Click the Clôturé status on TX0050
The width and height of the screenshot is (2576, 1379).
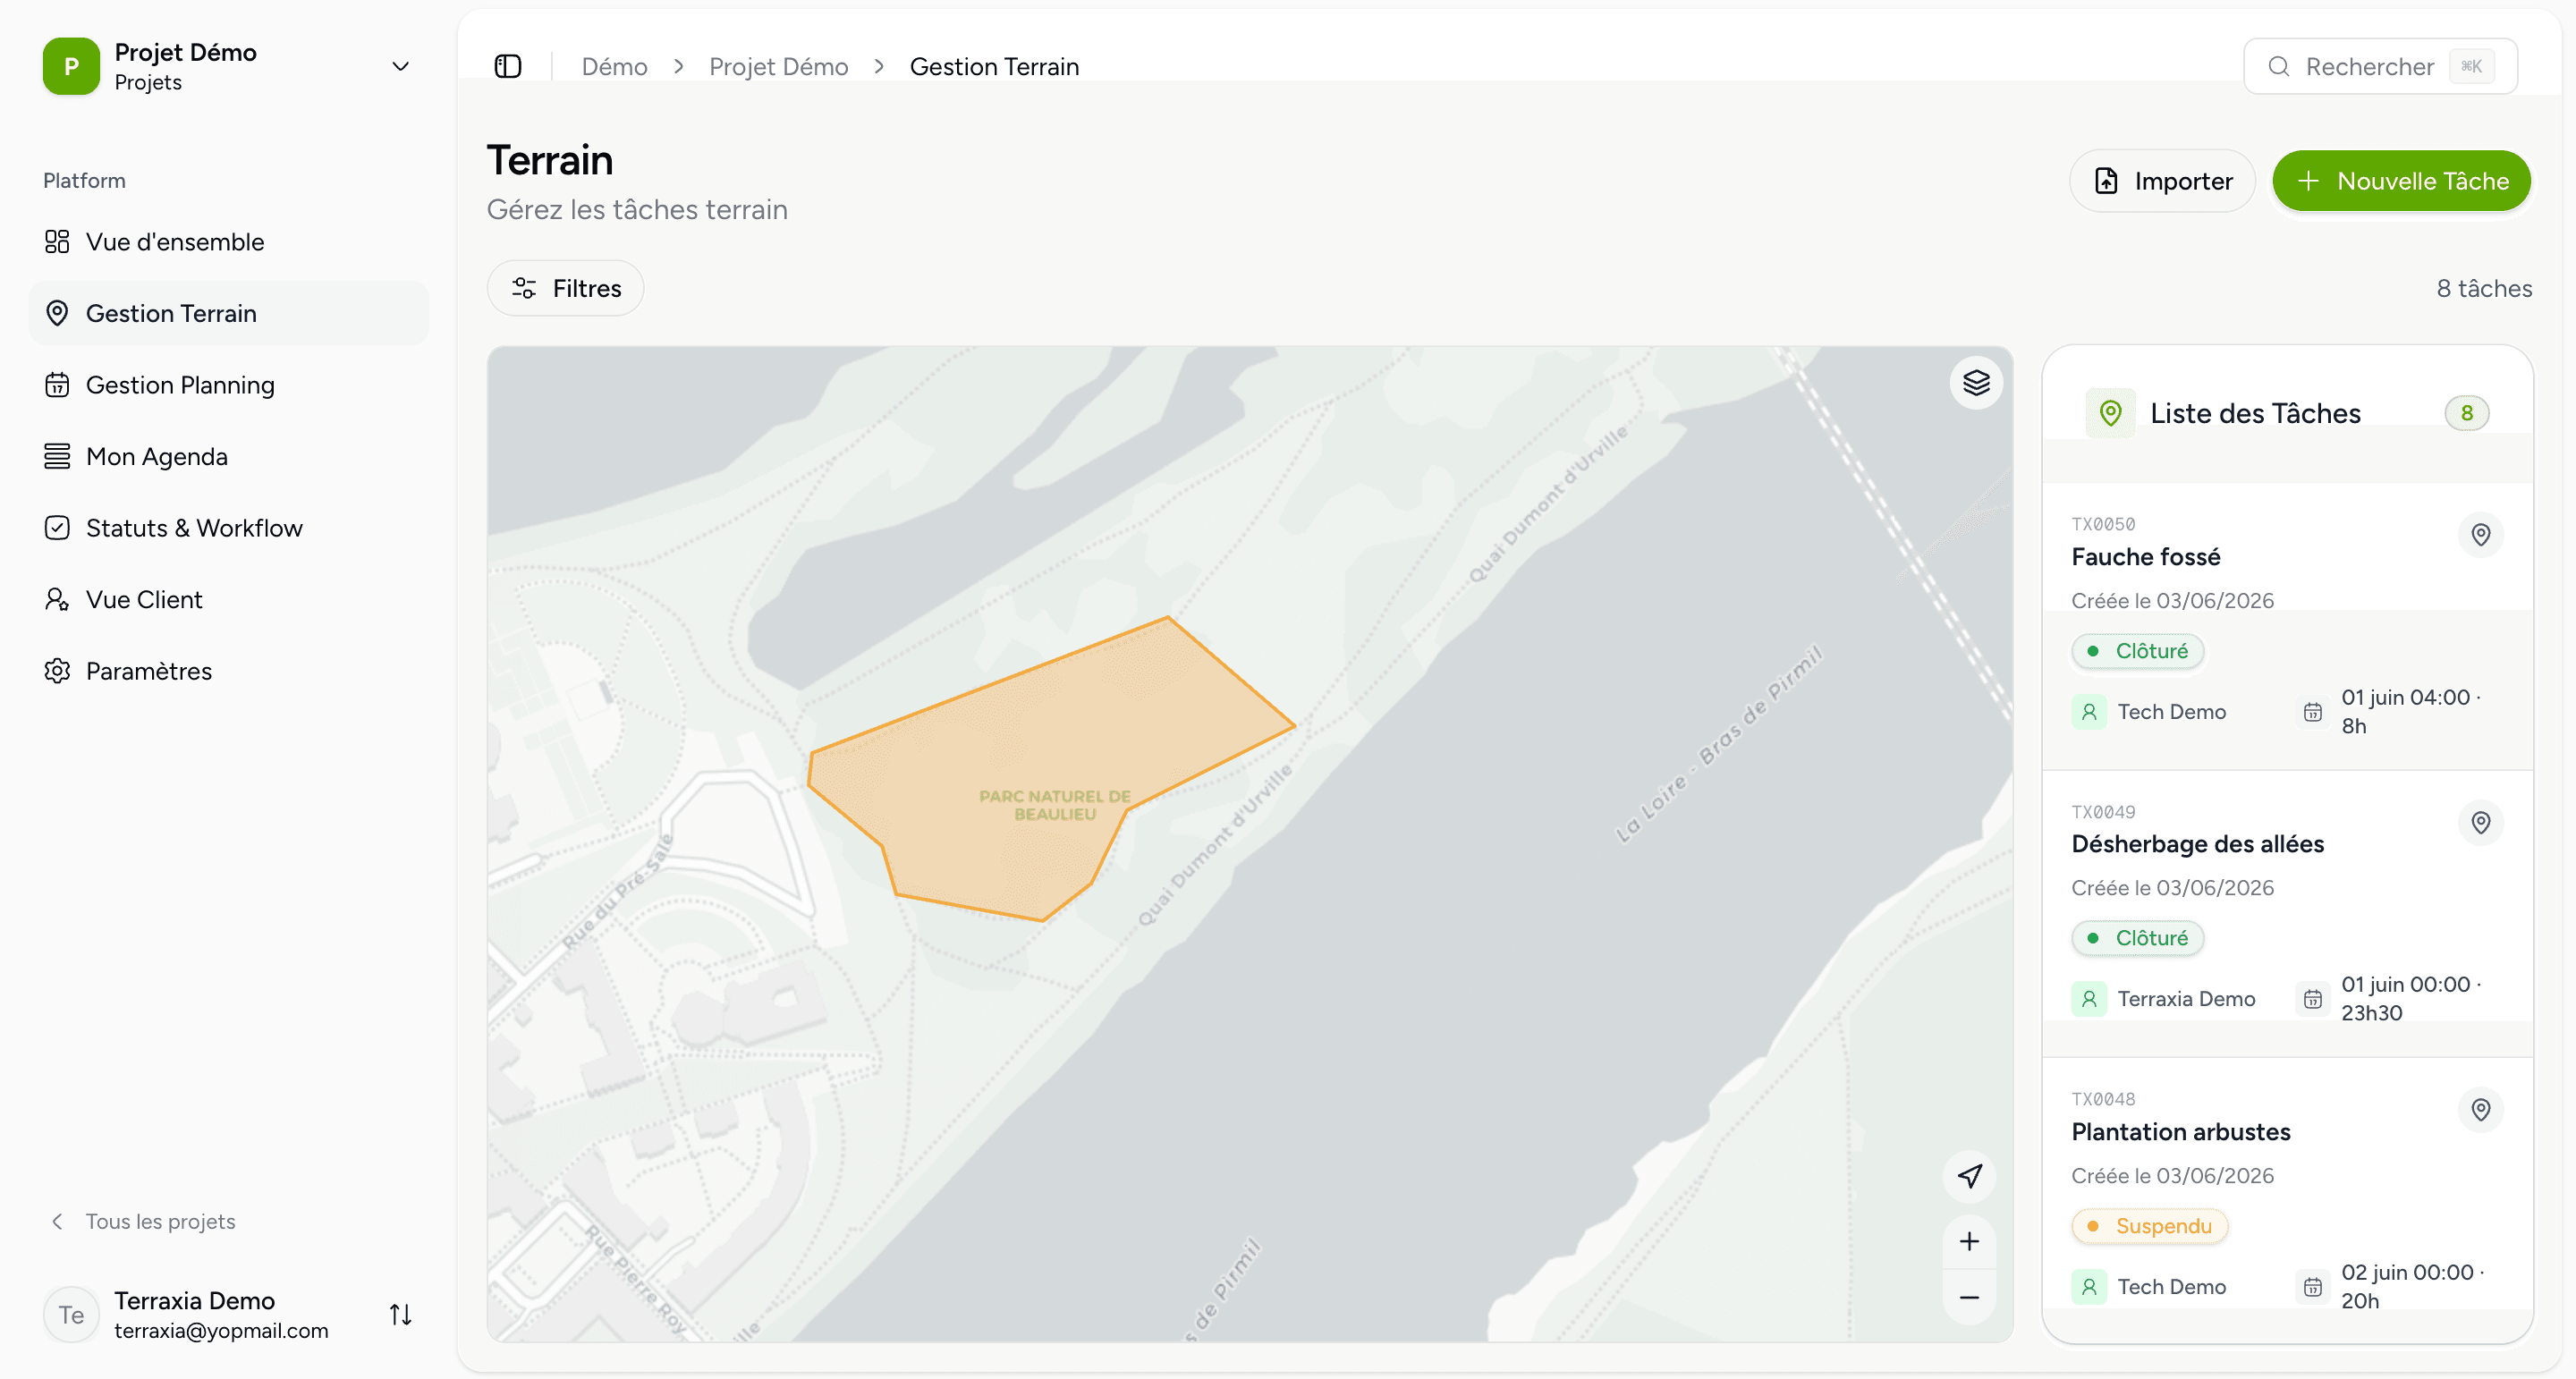[2137, 651]
